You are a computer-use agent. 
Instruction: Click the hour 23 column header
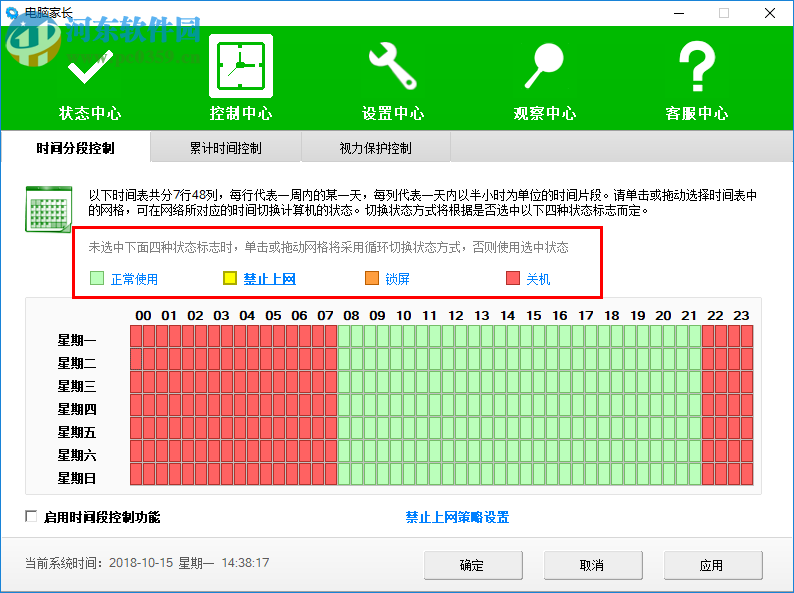click(741, 315)
